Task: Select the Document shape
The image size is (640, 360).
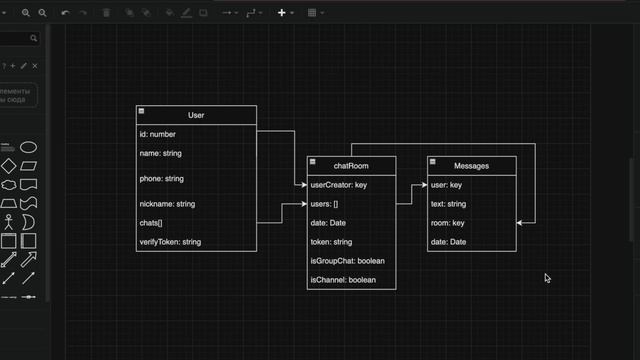Action: [x=29, y=184]
